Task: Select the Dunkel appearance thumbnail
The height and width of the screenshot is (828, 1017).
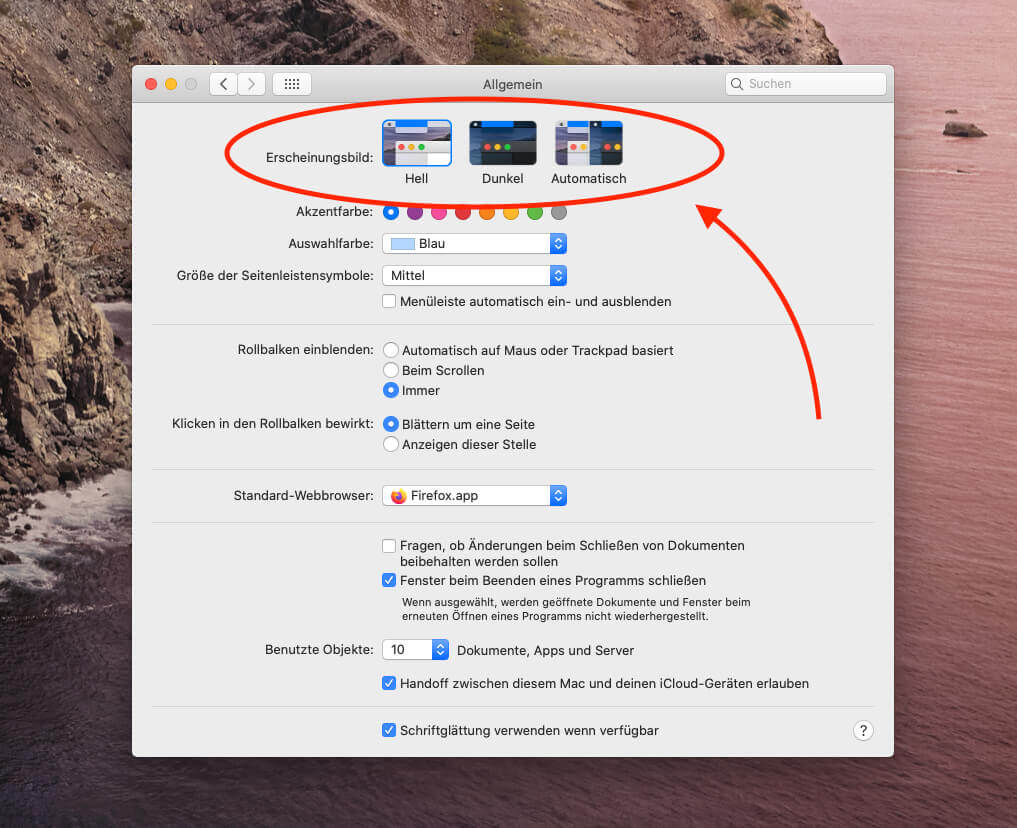Action: pyautogui.click(x=503, y=143)
